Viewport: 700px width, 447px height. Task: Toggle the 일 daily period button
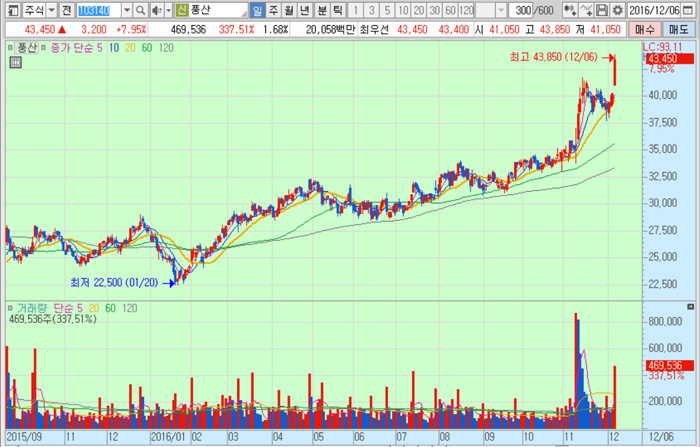click(258, 10)
